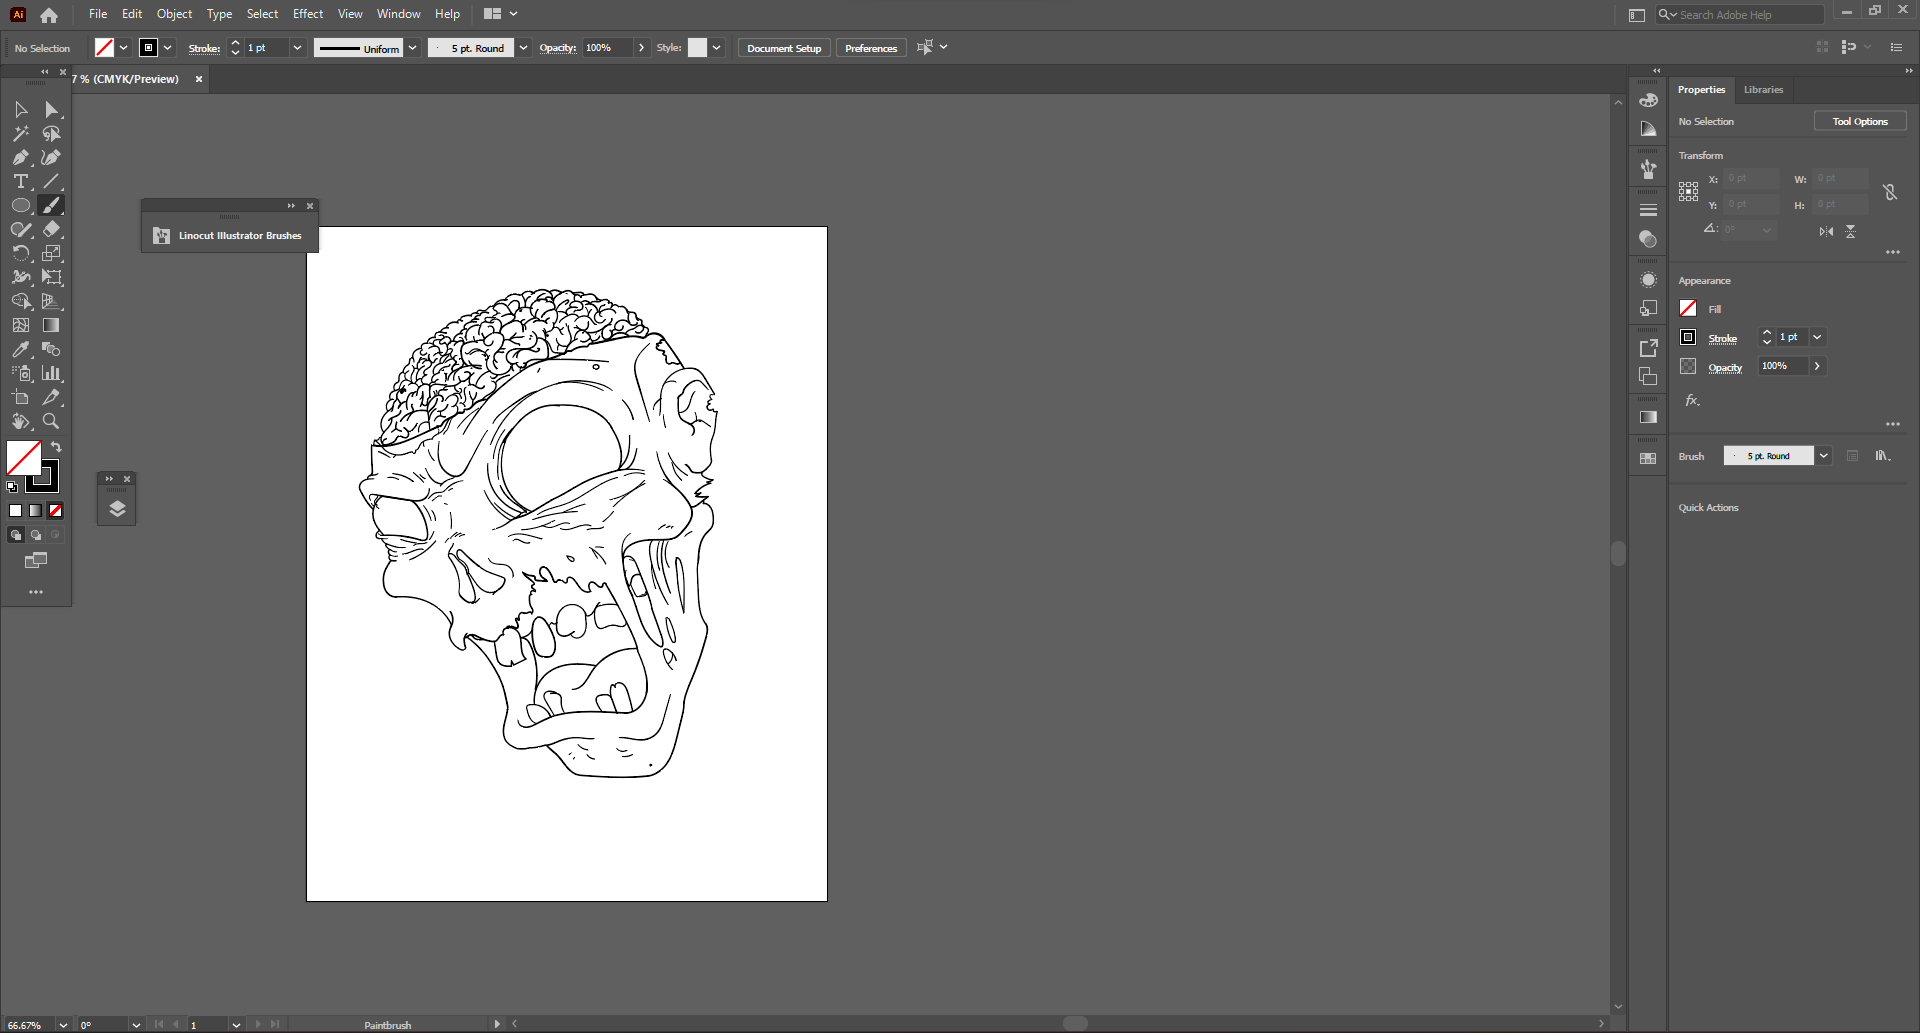Expand the stroke weight dropdown in control bar
The image size is (1920, 1033).
(297, 48)
